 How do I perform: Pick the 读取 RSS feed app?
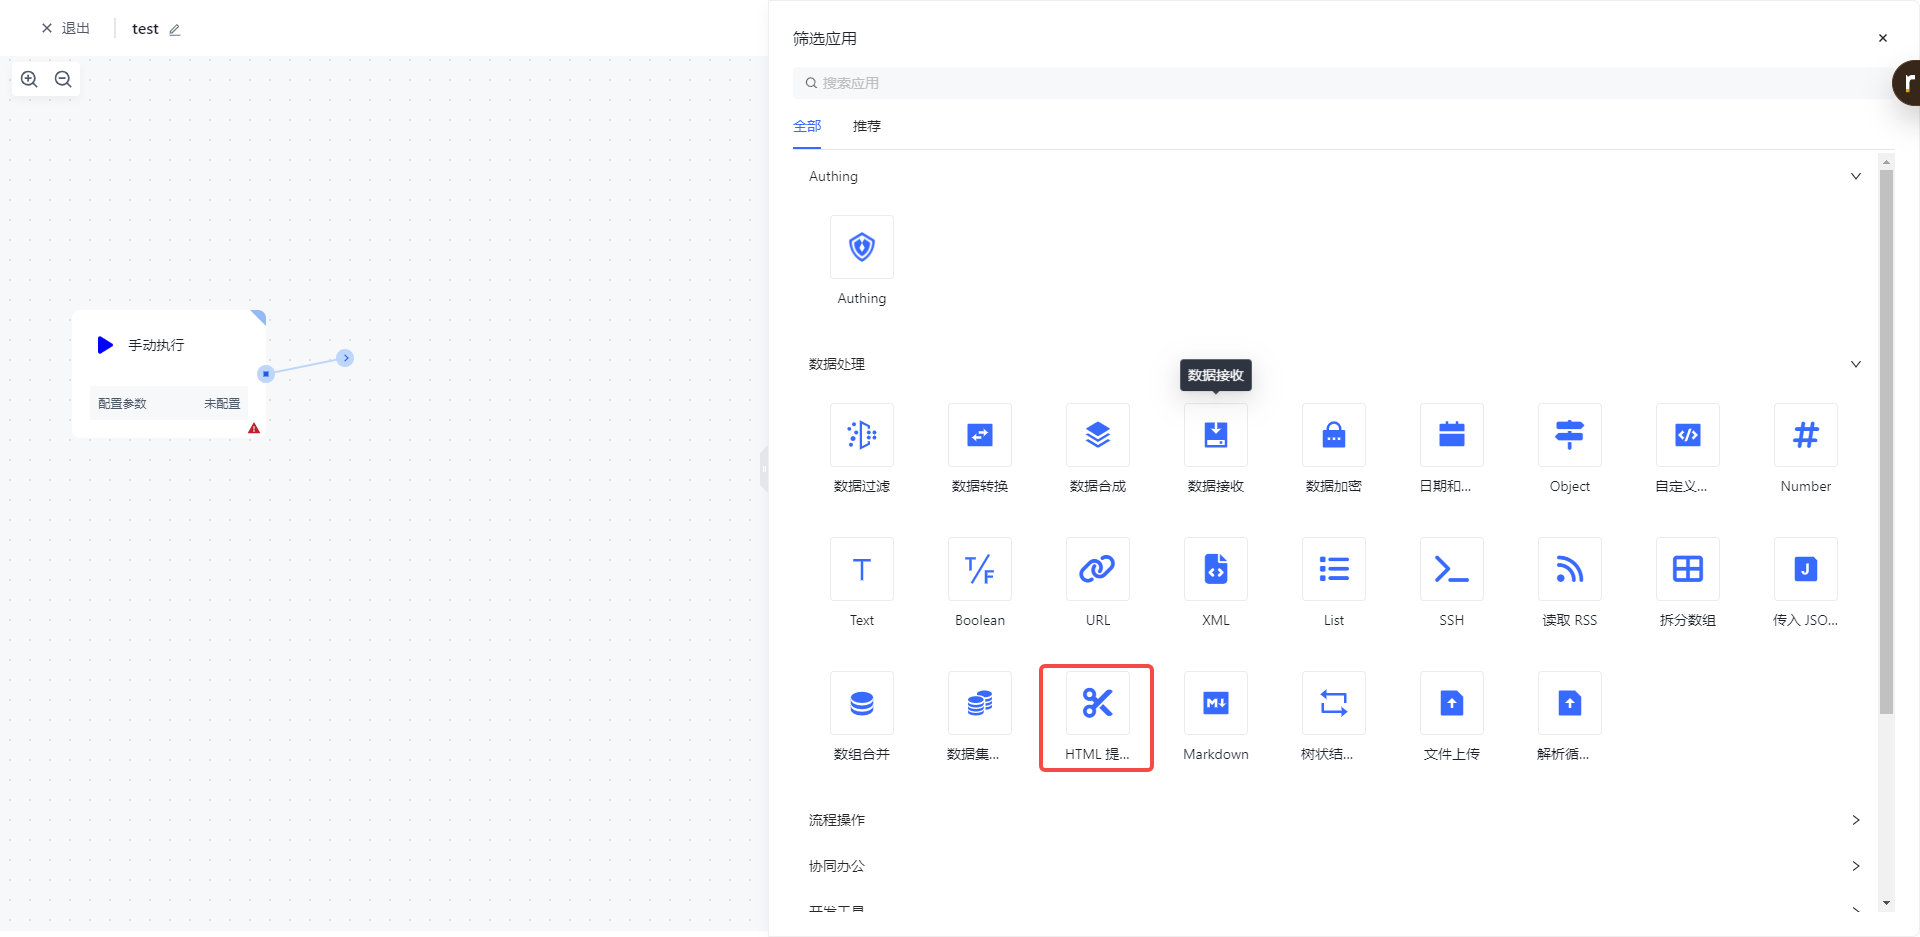tap(1569, 570)
